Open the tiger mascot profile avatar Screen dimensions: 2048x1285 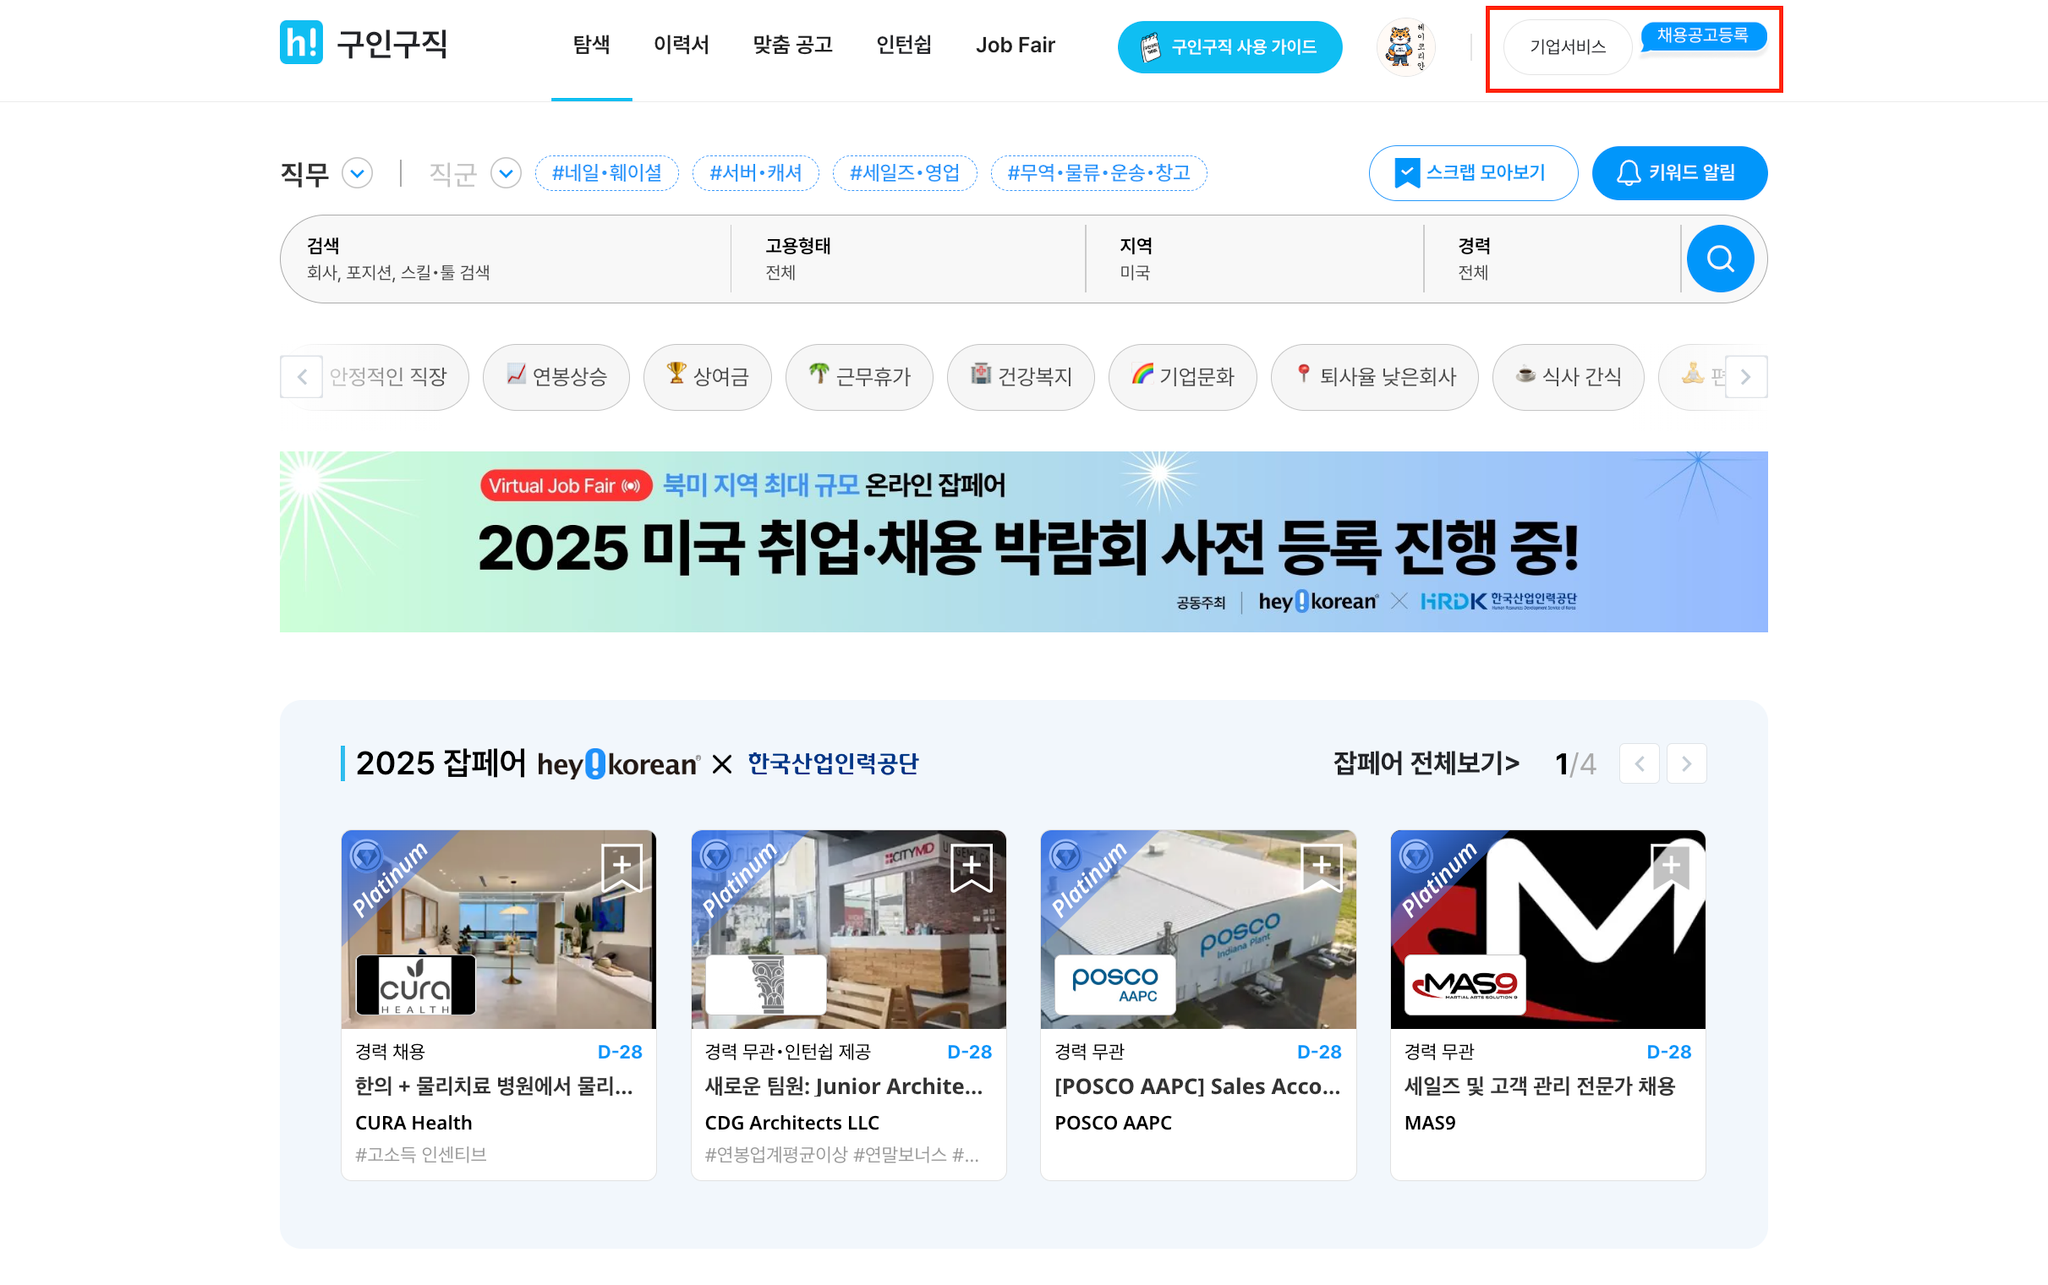click(1405, 46)
